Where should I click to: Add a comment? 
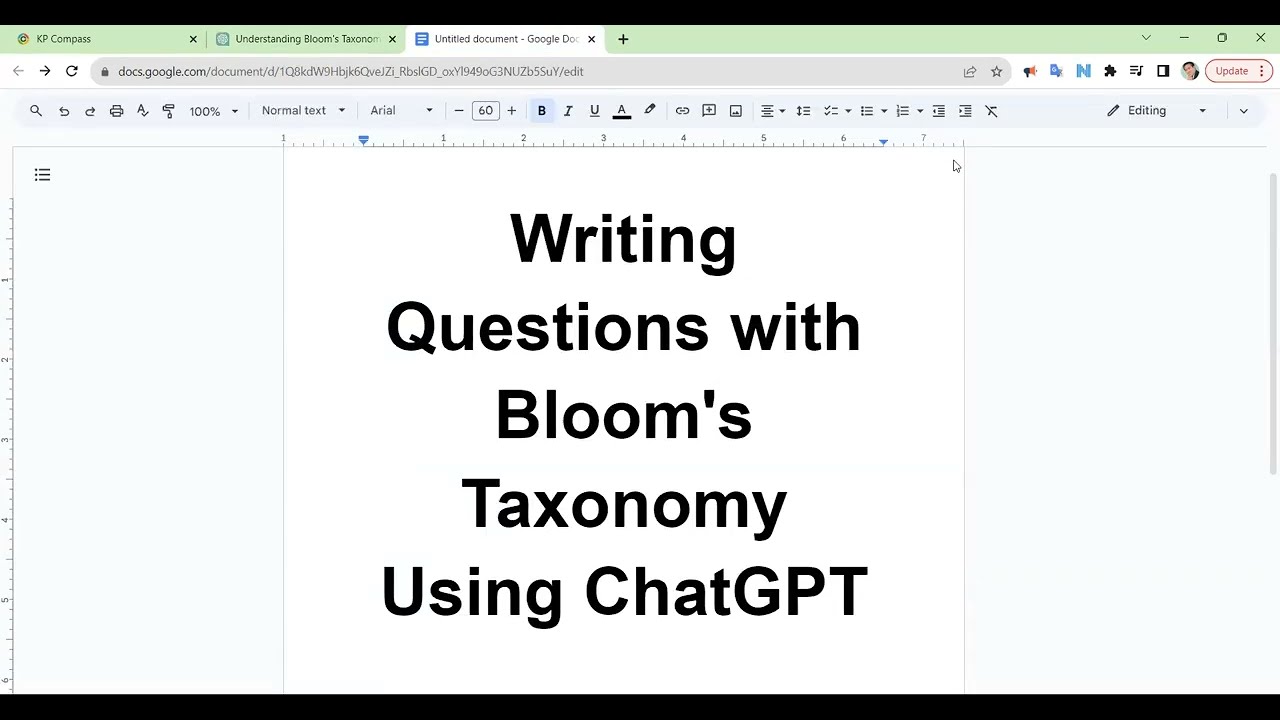[x=709, y=111]
